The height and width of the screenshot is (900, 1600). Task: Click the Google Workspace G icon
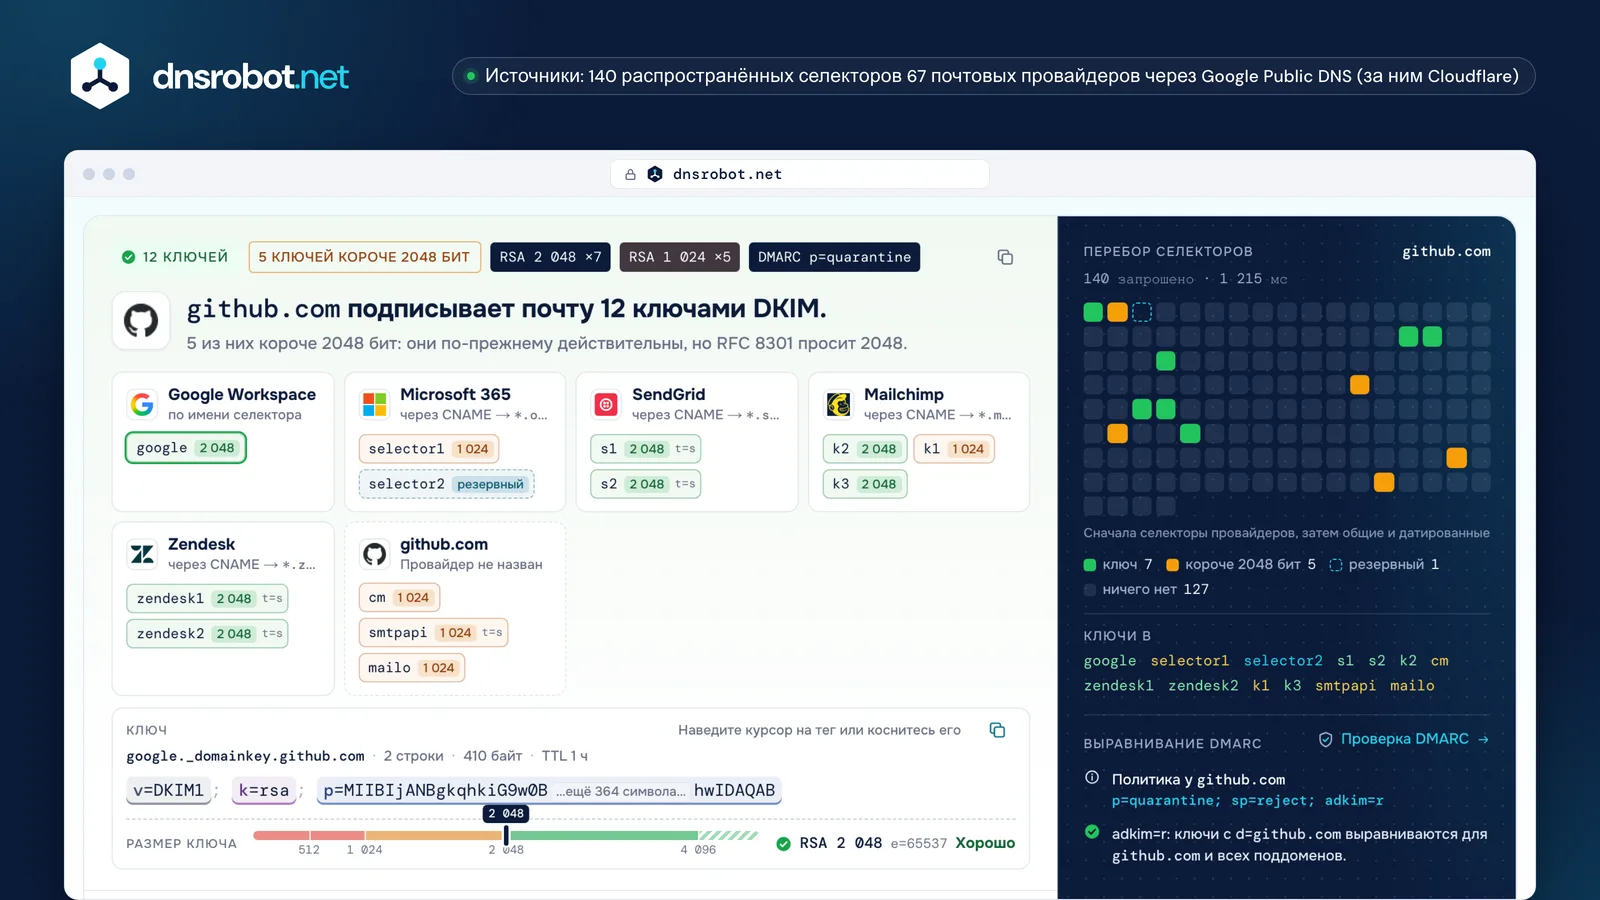point(142,404)
